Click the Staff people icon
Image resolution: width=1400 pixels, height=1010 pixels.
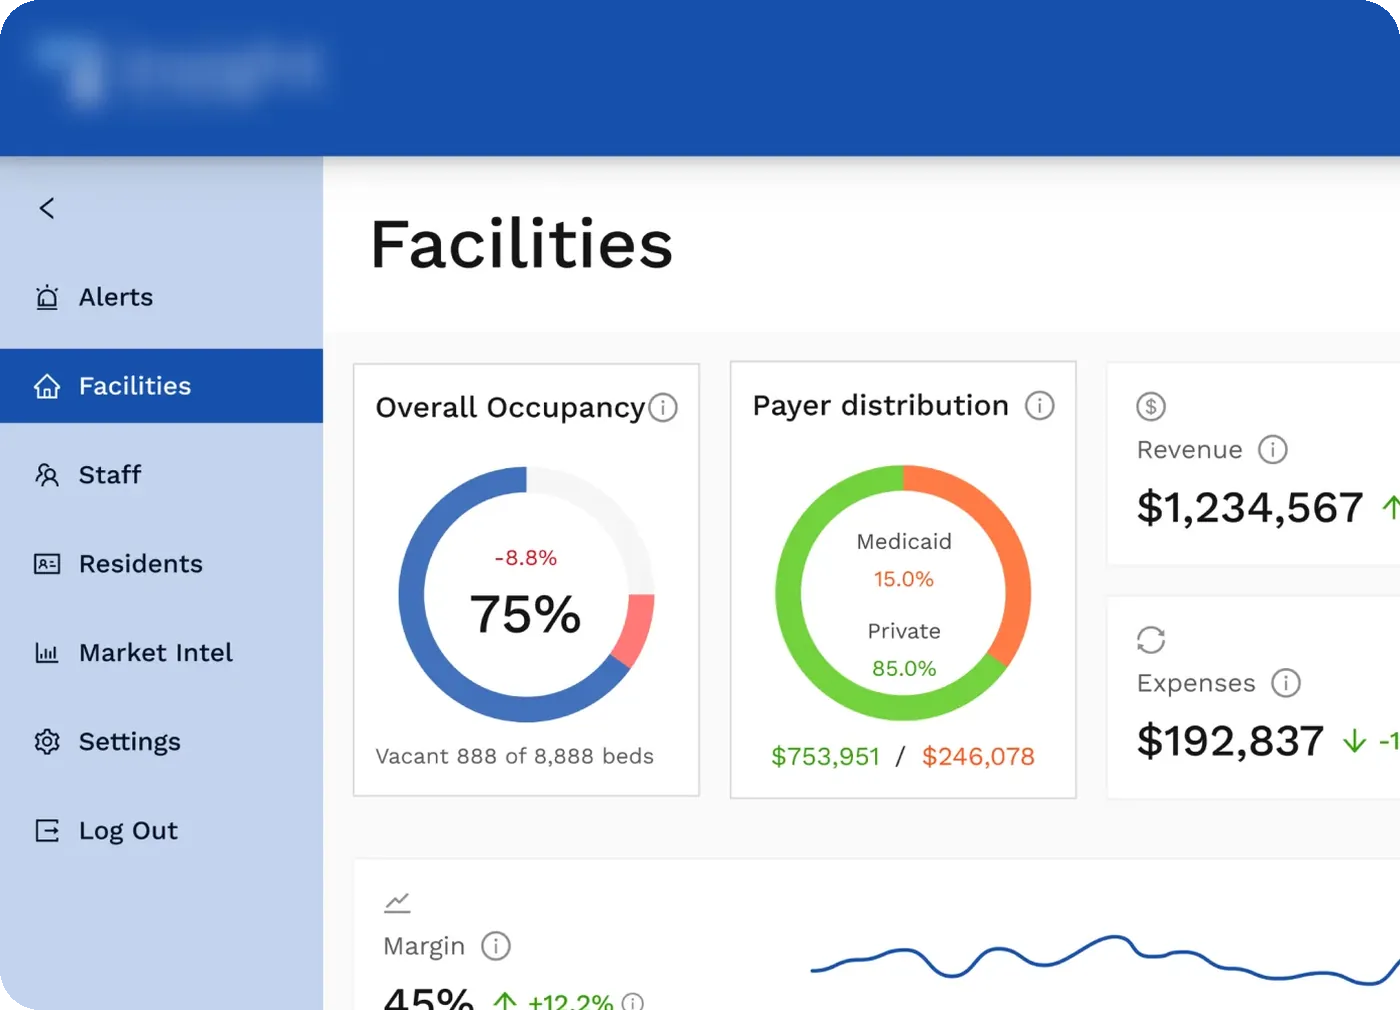pos(47,474)
